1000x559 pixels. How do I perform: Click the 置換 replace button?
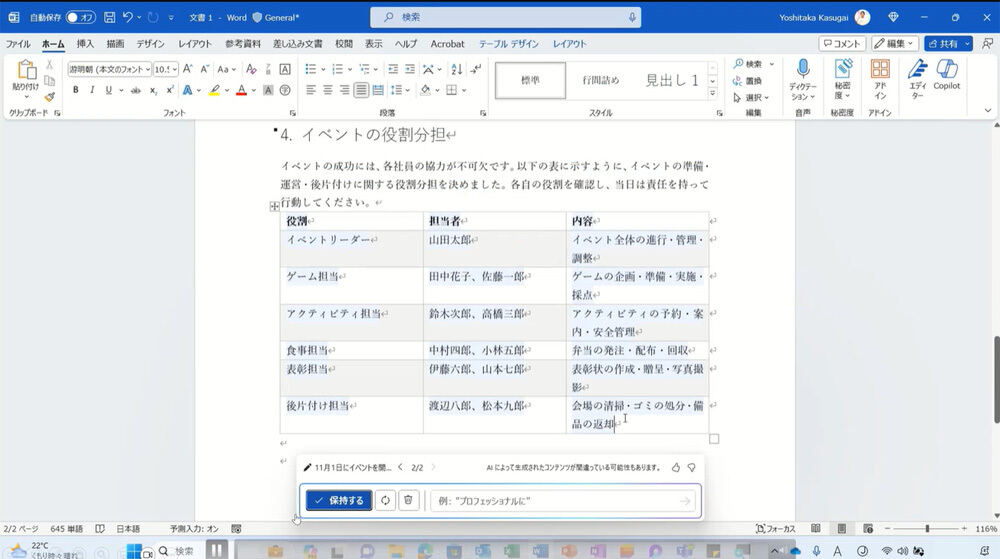point(747,81)
